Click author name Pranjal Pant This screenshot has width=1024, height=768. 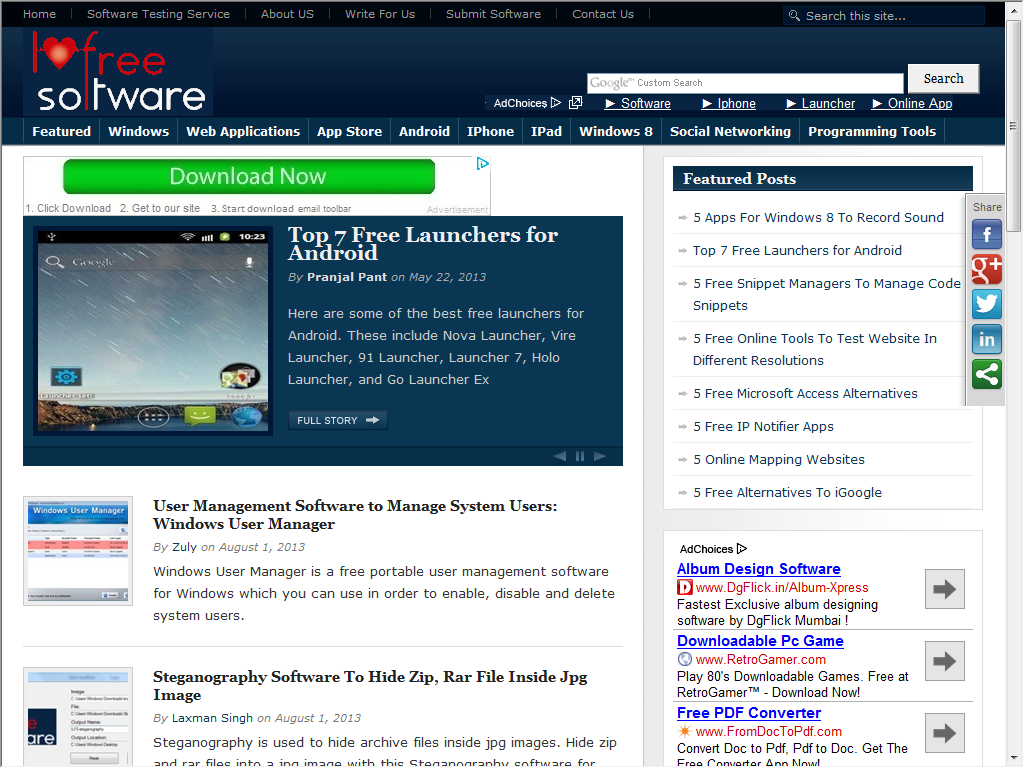[347, 277]
